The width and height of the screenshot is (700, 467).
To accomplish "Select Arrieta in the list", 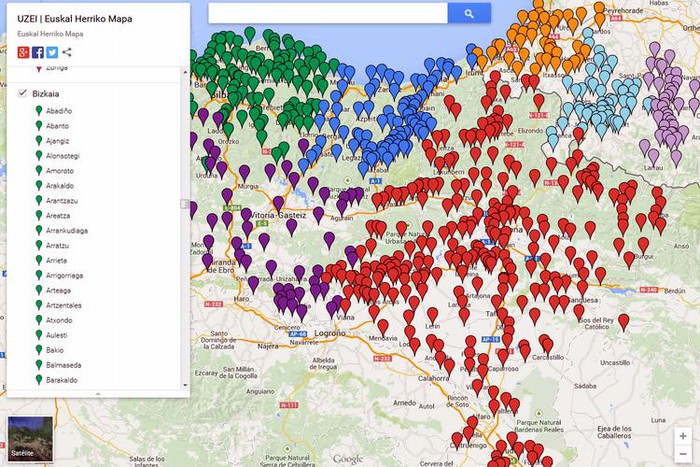I will [x=56, y=260].
